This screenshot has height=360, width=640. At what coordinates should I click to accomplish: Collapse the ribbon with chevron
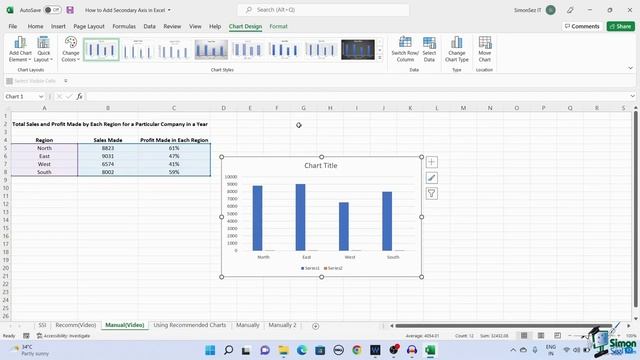[x=631, y=68]
